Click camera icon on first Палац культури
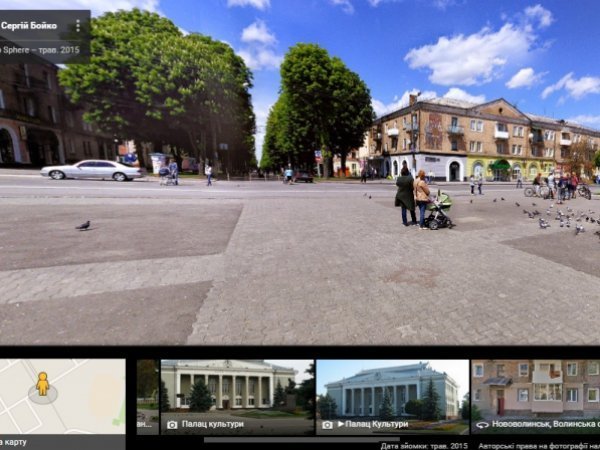The width and height of the screenshot is (600, 450). click(x=171, y=424)
